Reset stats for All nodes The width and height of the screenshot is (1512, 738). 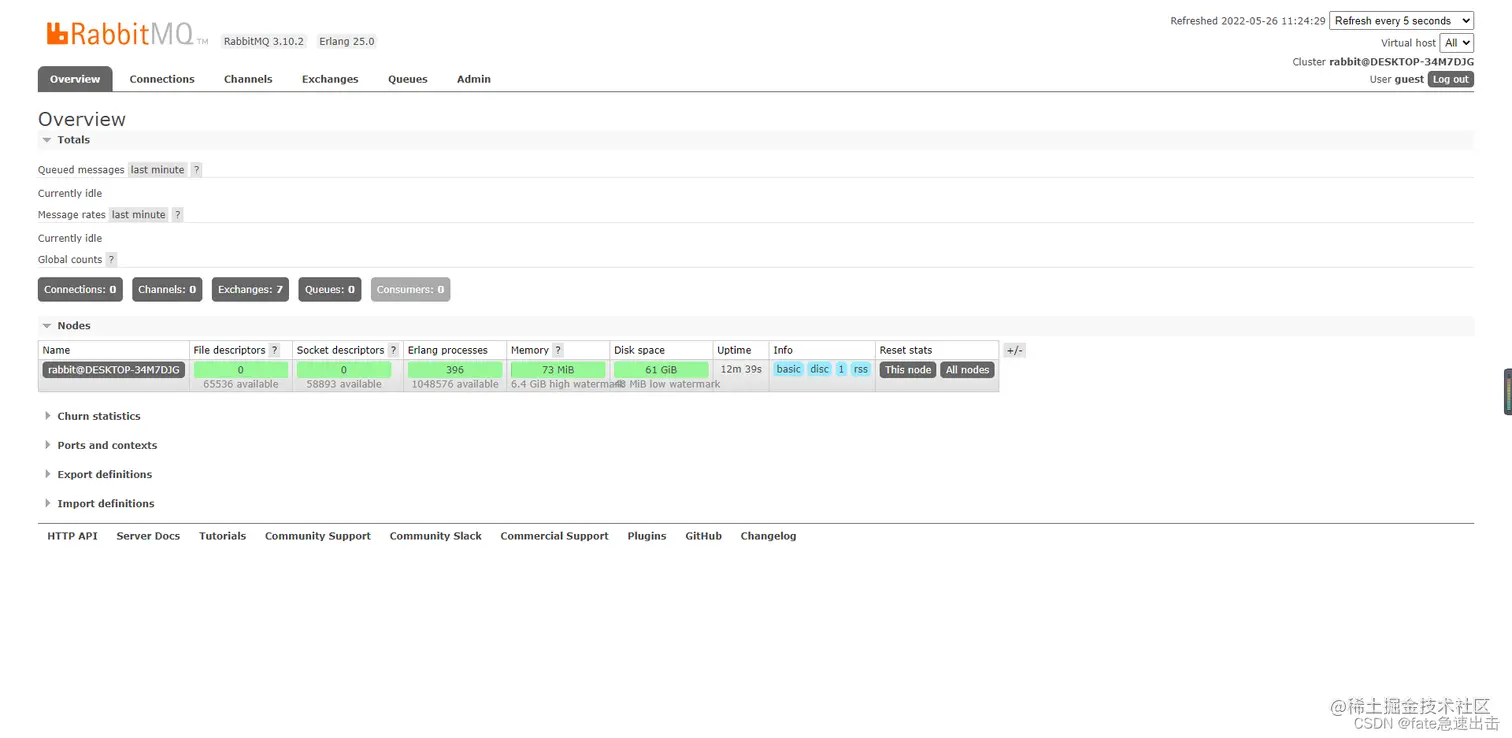[x=968, y=370]
